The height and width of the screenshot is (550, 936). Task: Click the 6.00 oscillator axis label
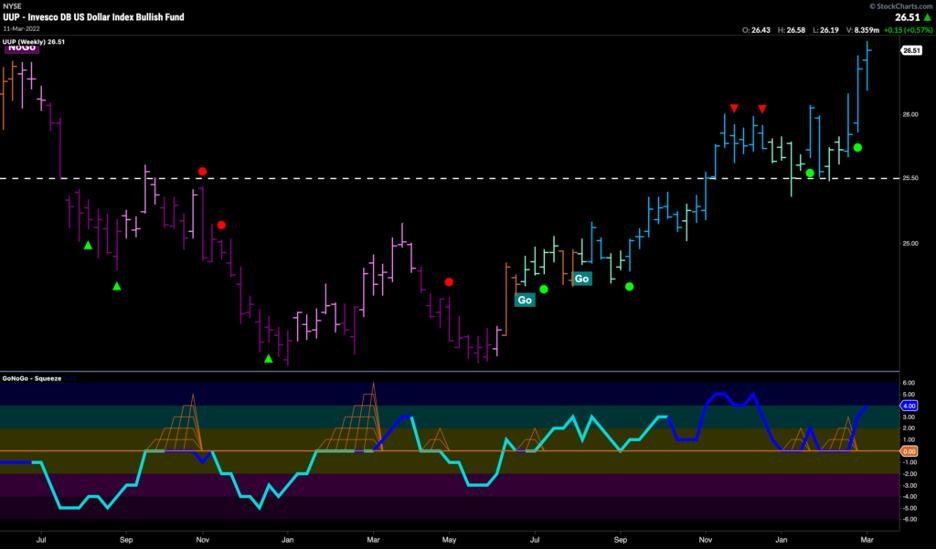[x=910, y=383]
